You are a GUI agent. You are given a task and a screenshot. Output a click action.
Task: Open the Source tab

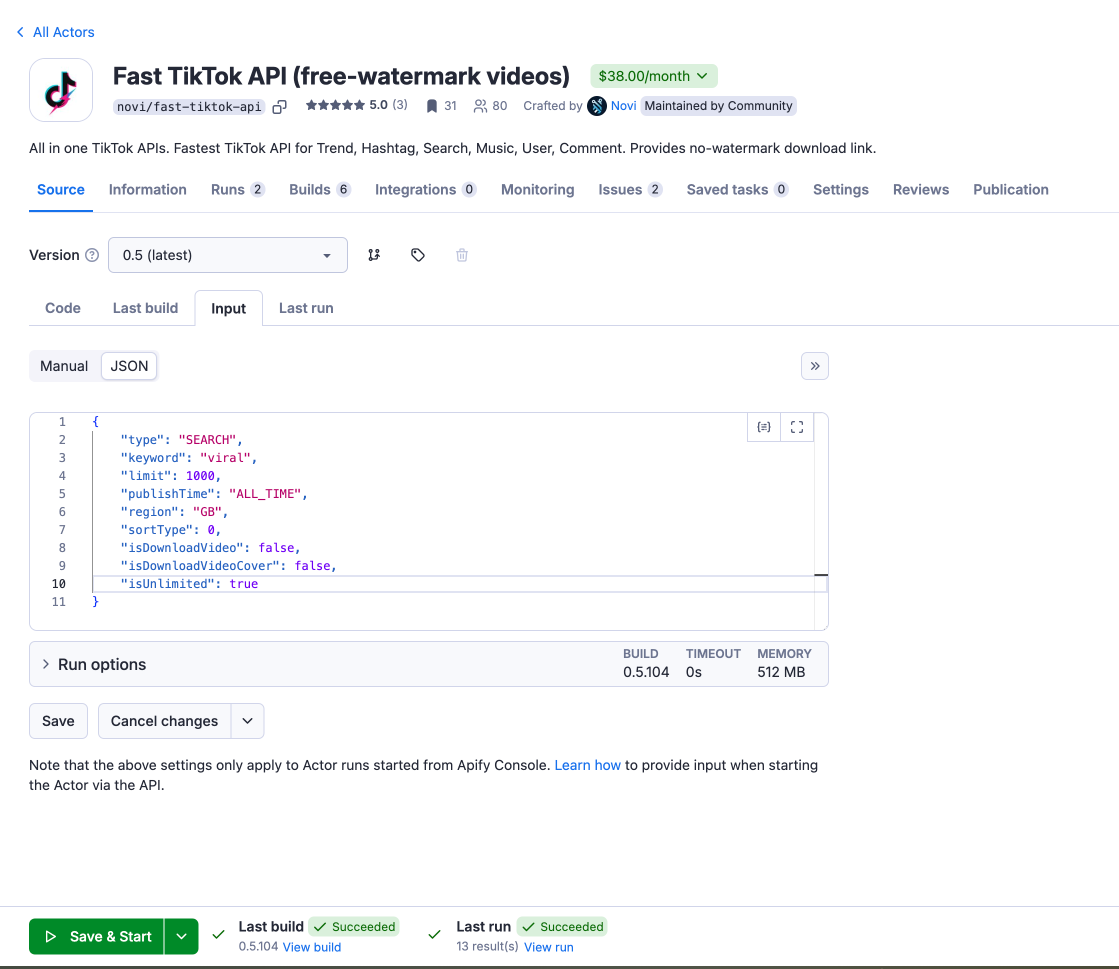(x=61, y=189)
